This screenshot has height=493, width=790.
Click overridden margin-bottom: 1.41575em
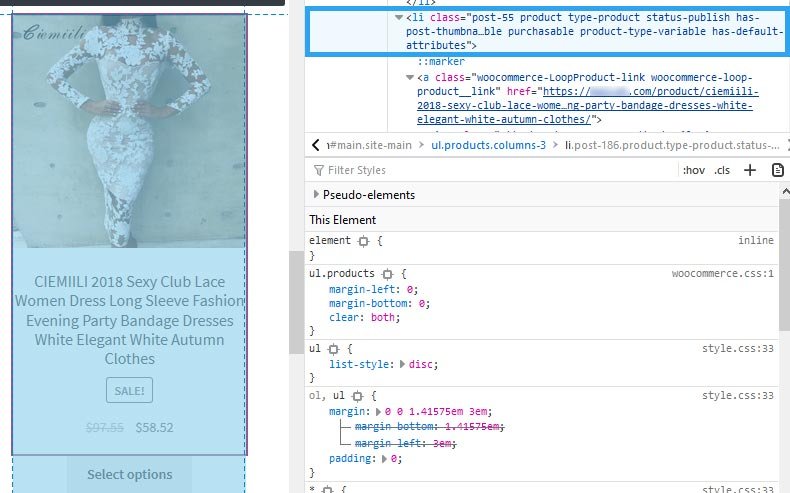point(429,427)
